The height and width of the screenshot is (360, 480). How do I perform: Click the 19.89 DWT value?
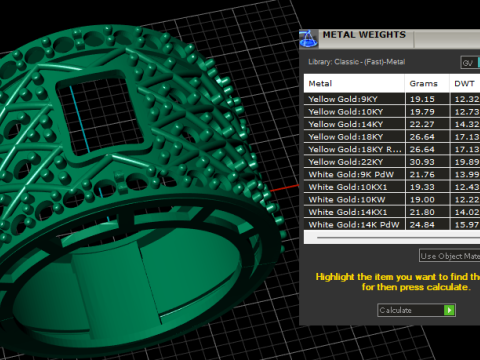(467, 162)
